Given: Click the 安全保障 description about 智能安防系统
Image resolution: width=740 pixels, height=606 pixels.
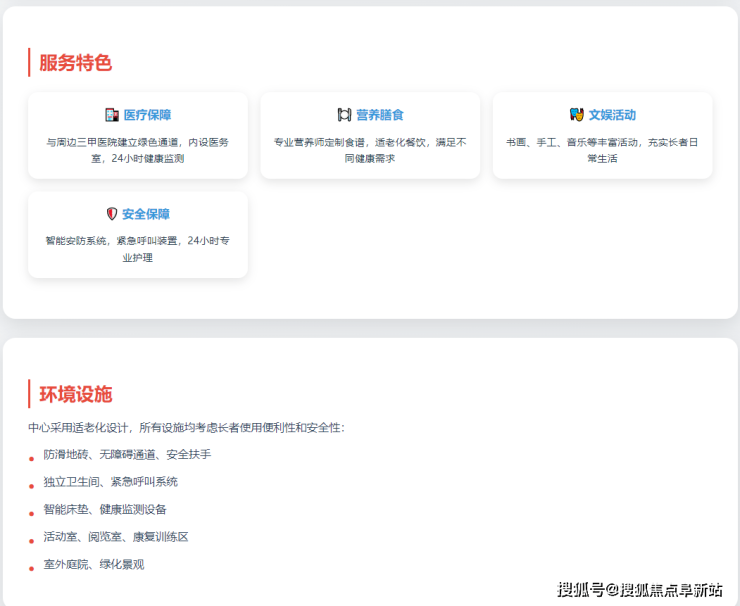Looking at the screenshot, I should coord(138,249).
